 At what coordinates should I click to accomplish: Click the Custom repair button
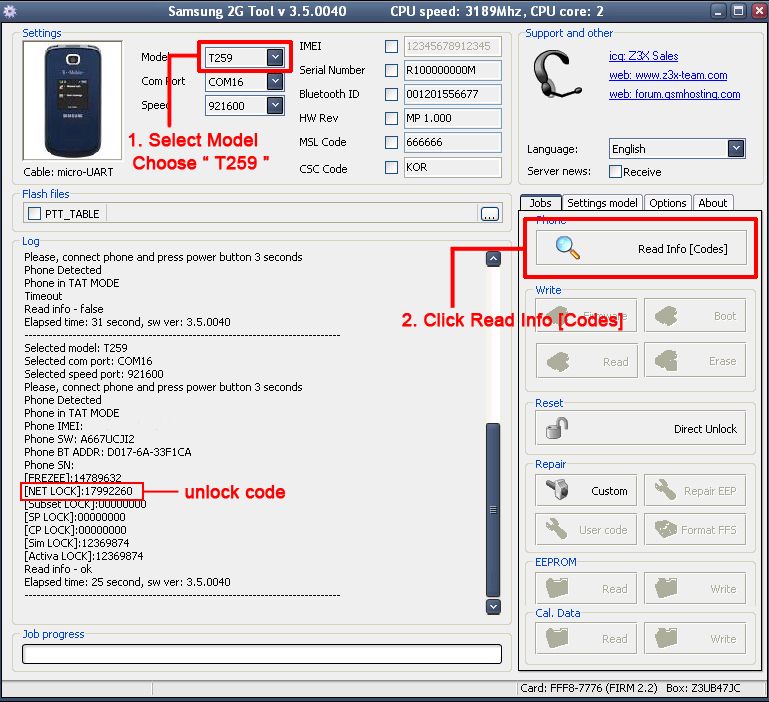pos(587,491)
